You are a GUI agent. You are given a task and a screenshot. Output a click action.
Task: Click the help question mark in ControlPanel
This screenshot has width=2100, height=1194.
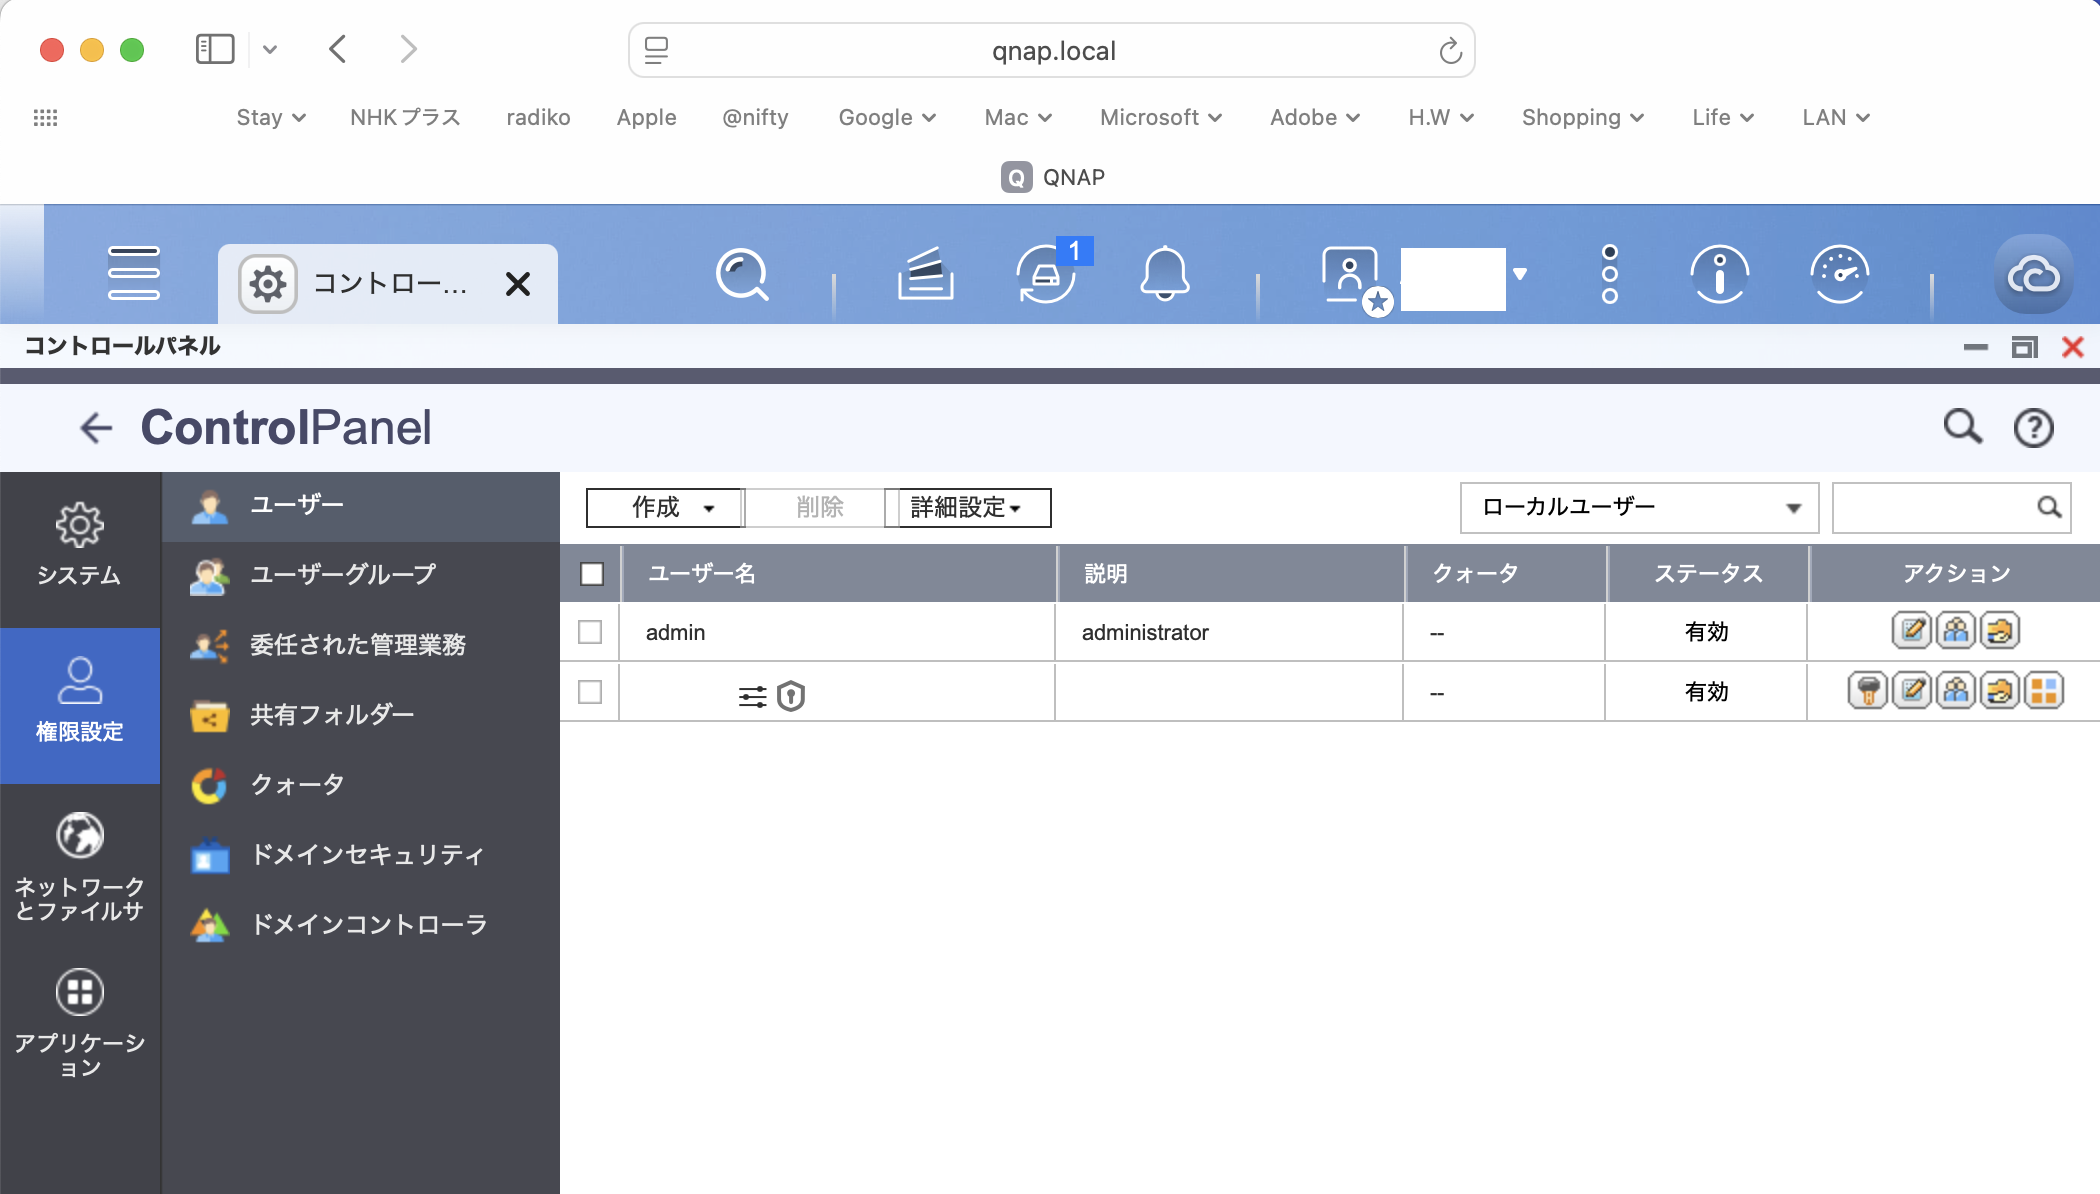click(x=2033, y=428)
